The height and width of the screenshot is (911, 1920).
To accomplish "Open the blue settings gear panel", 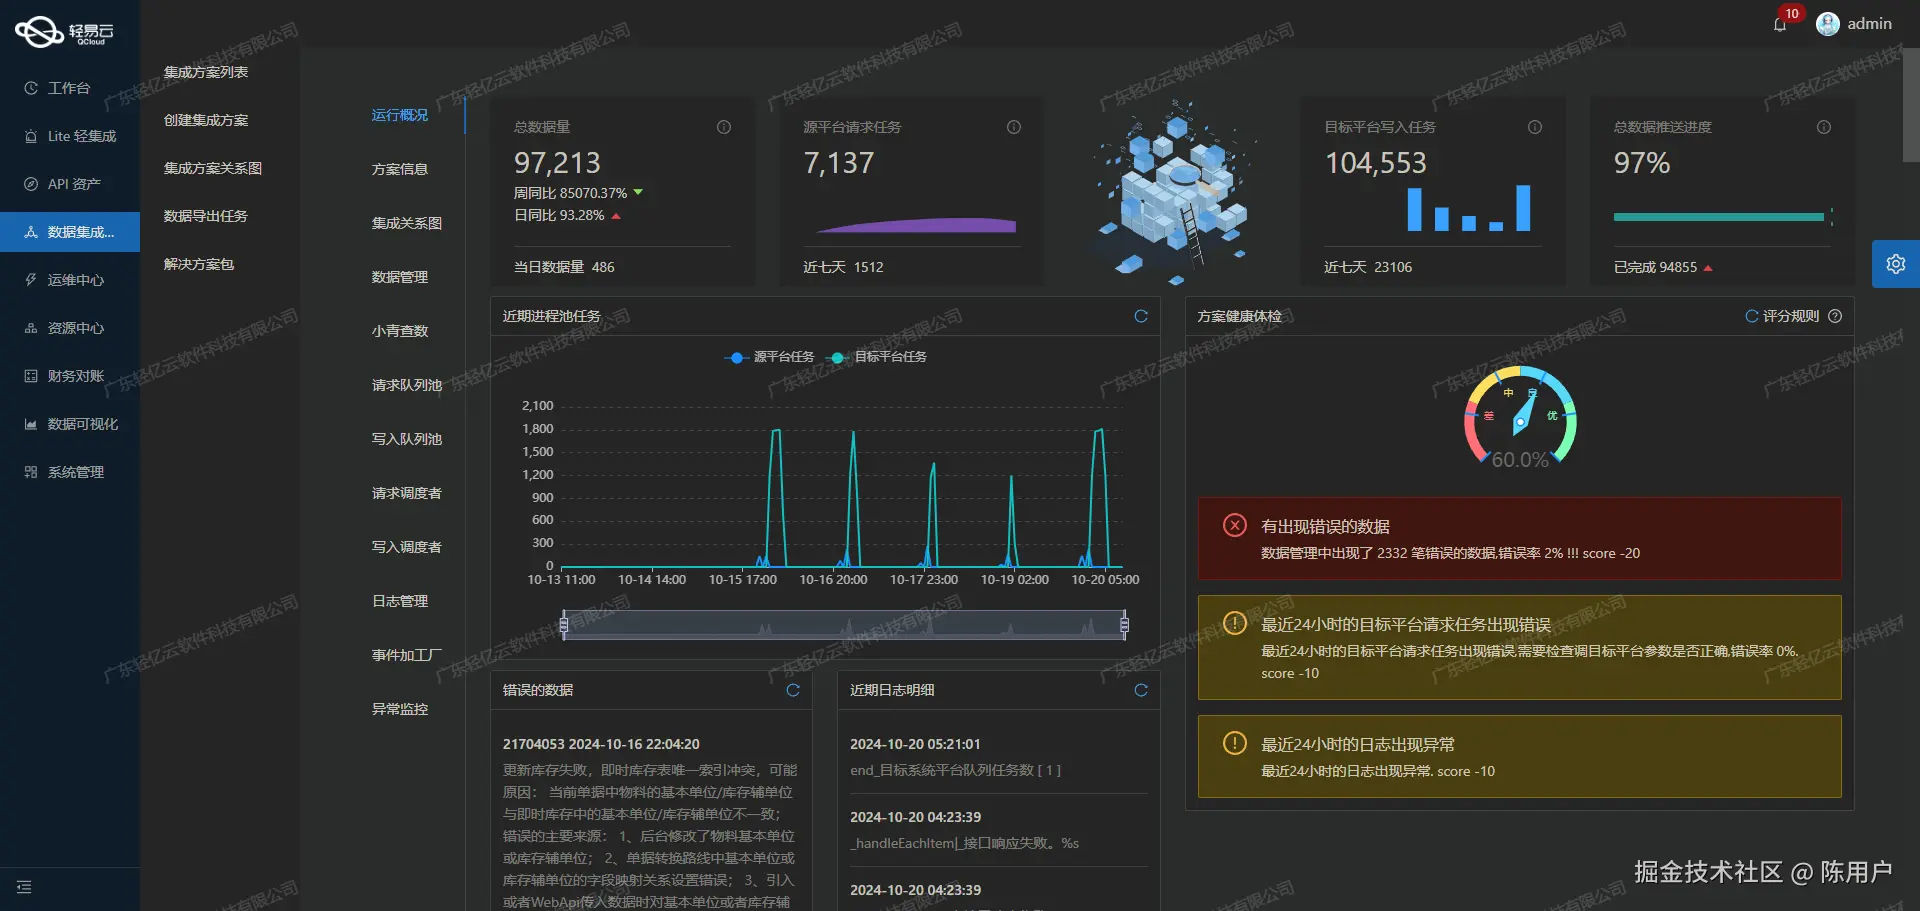I will (x=1896, y=264).
